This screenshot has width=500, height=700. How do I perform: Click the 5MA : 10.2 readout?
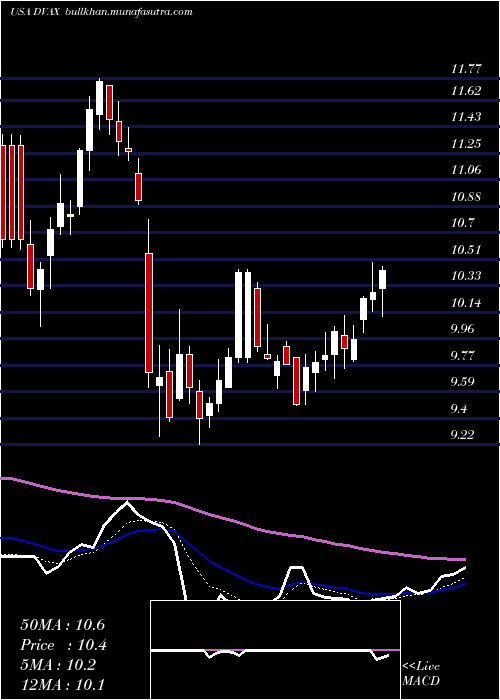click(x=58, y=665)
